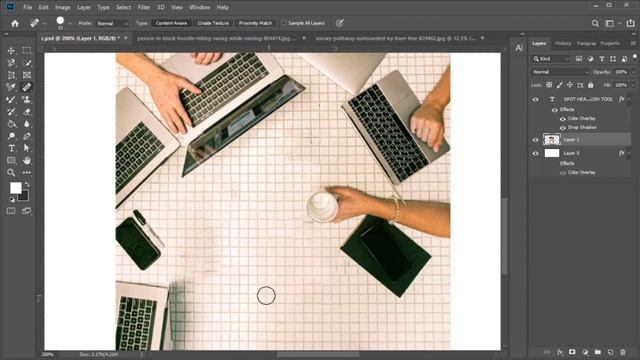Select the Lasso tool
Image resolution: width=640 pixels, height=360 pixels.
[11, 63]
